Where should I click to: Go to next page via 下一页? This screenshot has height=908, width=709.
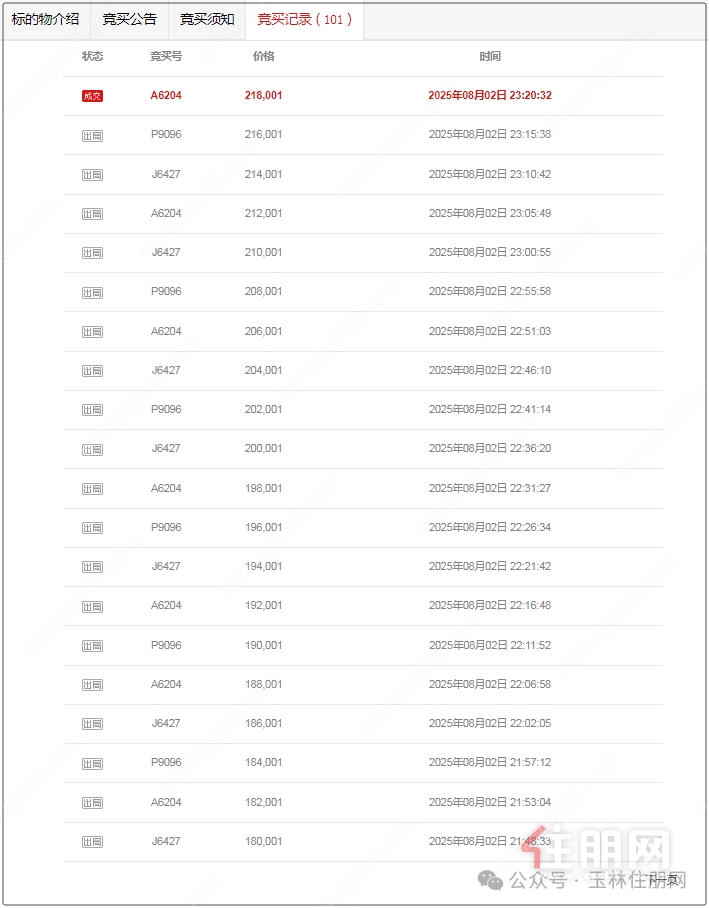pos(664,881)
